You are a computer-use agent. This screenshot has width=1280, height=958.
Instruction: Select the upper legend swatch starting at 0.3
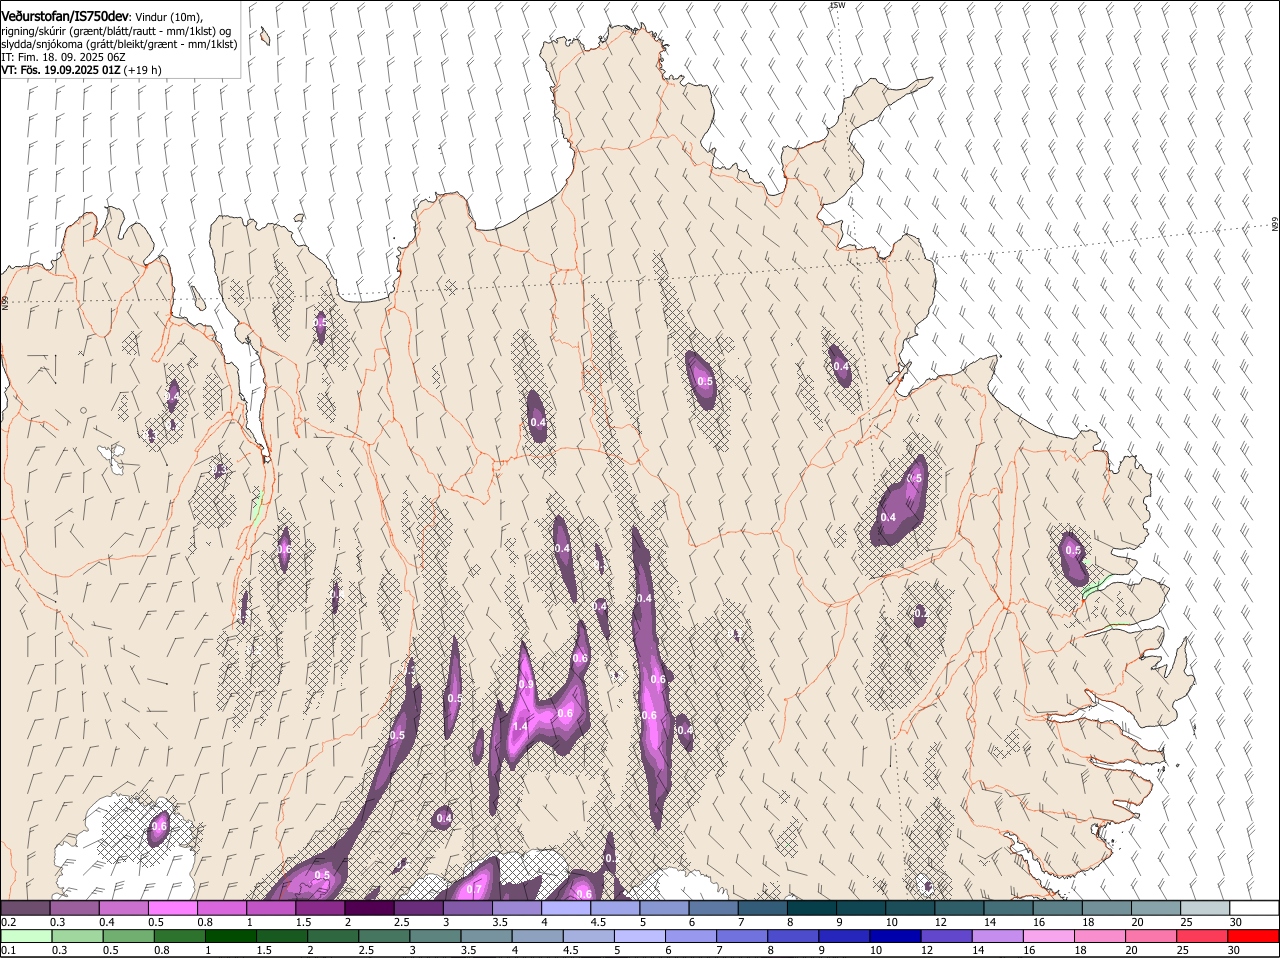click(74, 907)
